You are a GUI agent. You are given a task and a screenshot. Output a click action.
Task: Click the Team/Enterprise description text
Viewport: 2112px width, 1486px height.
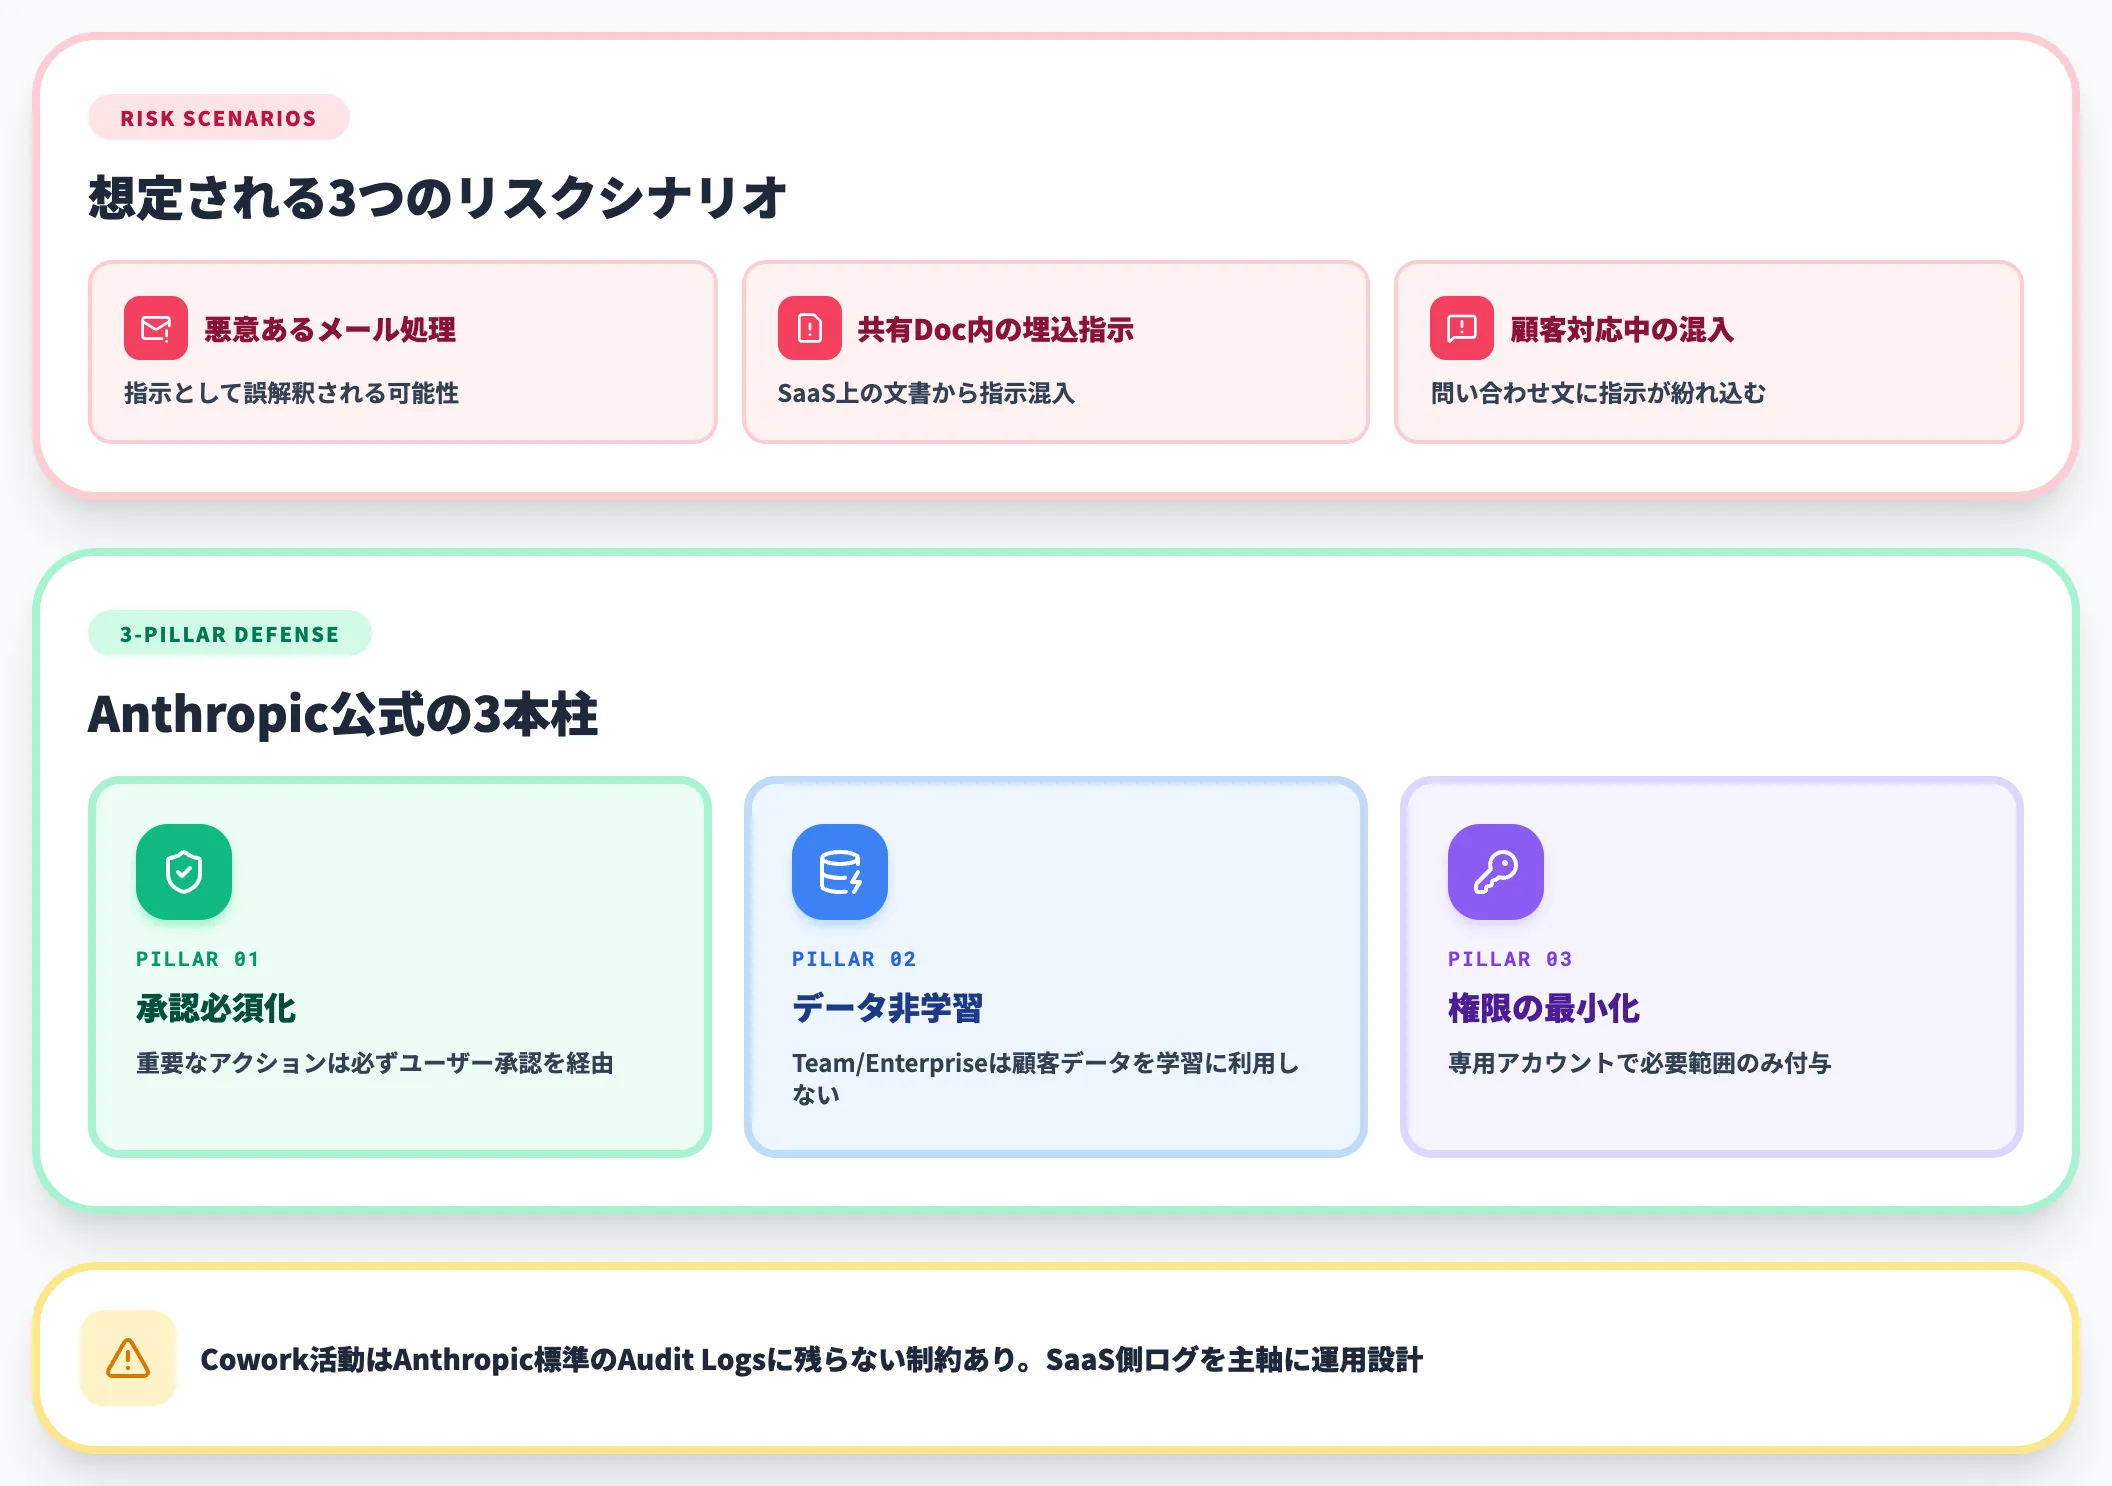point(1046,1078)
